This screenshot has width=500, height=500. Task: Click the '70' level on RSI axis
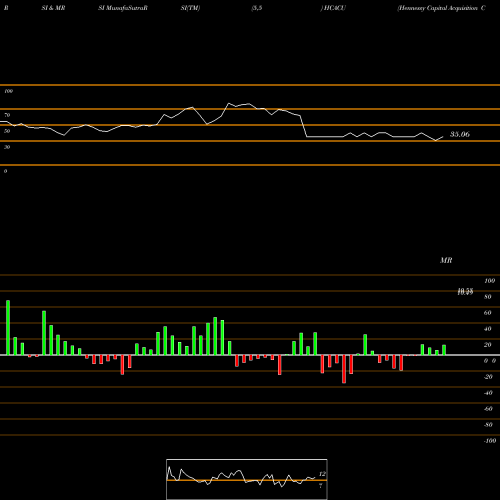point(7,115)
